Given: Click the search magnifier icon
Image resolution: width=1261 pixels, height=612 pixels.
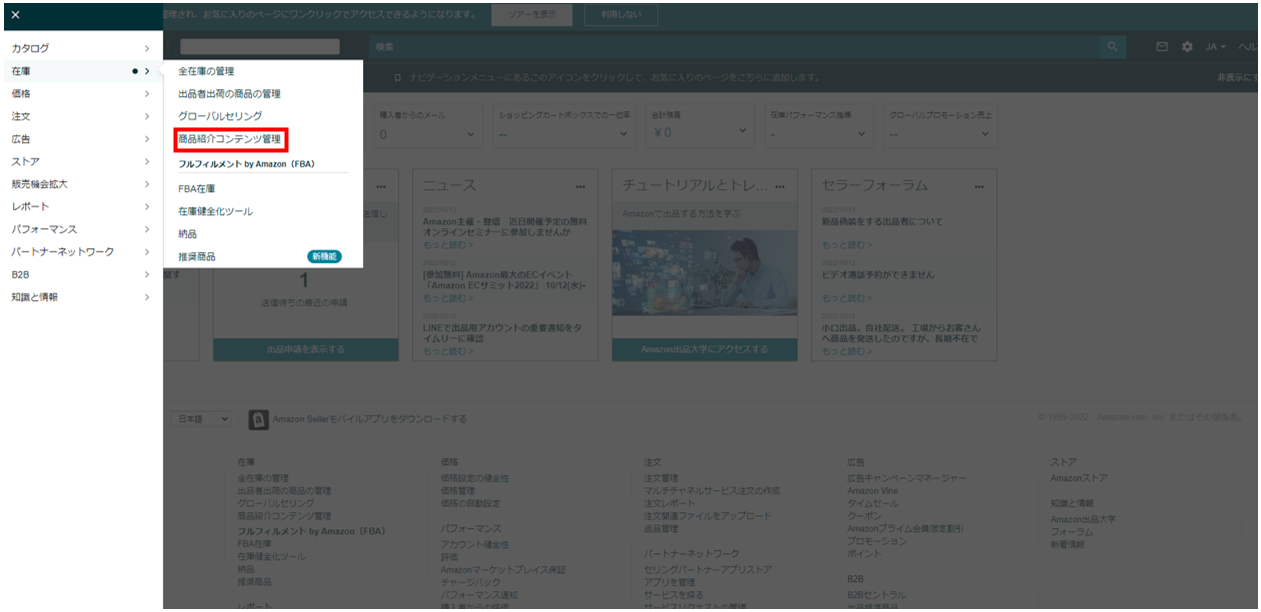Looking at the screenshot, I should coord(1111,47).
